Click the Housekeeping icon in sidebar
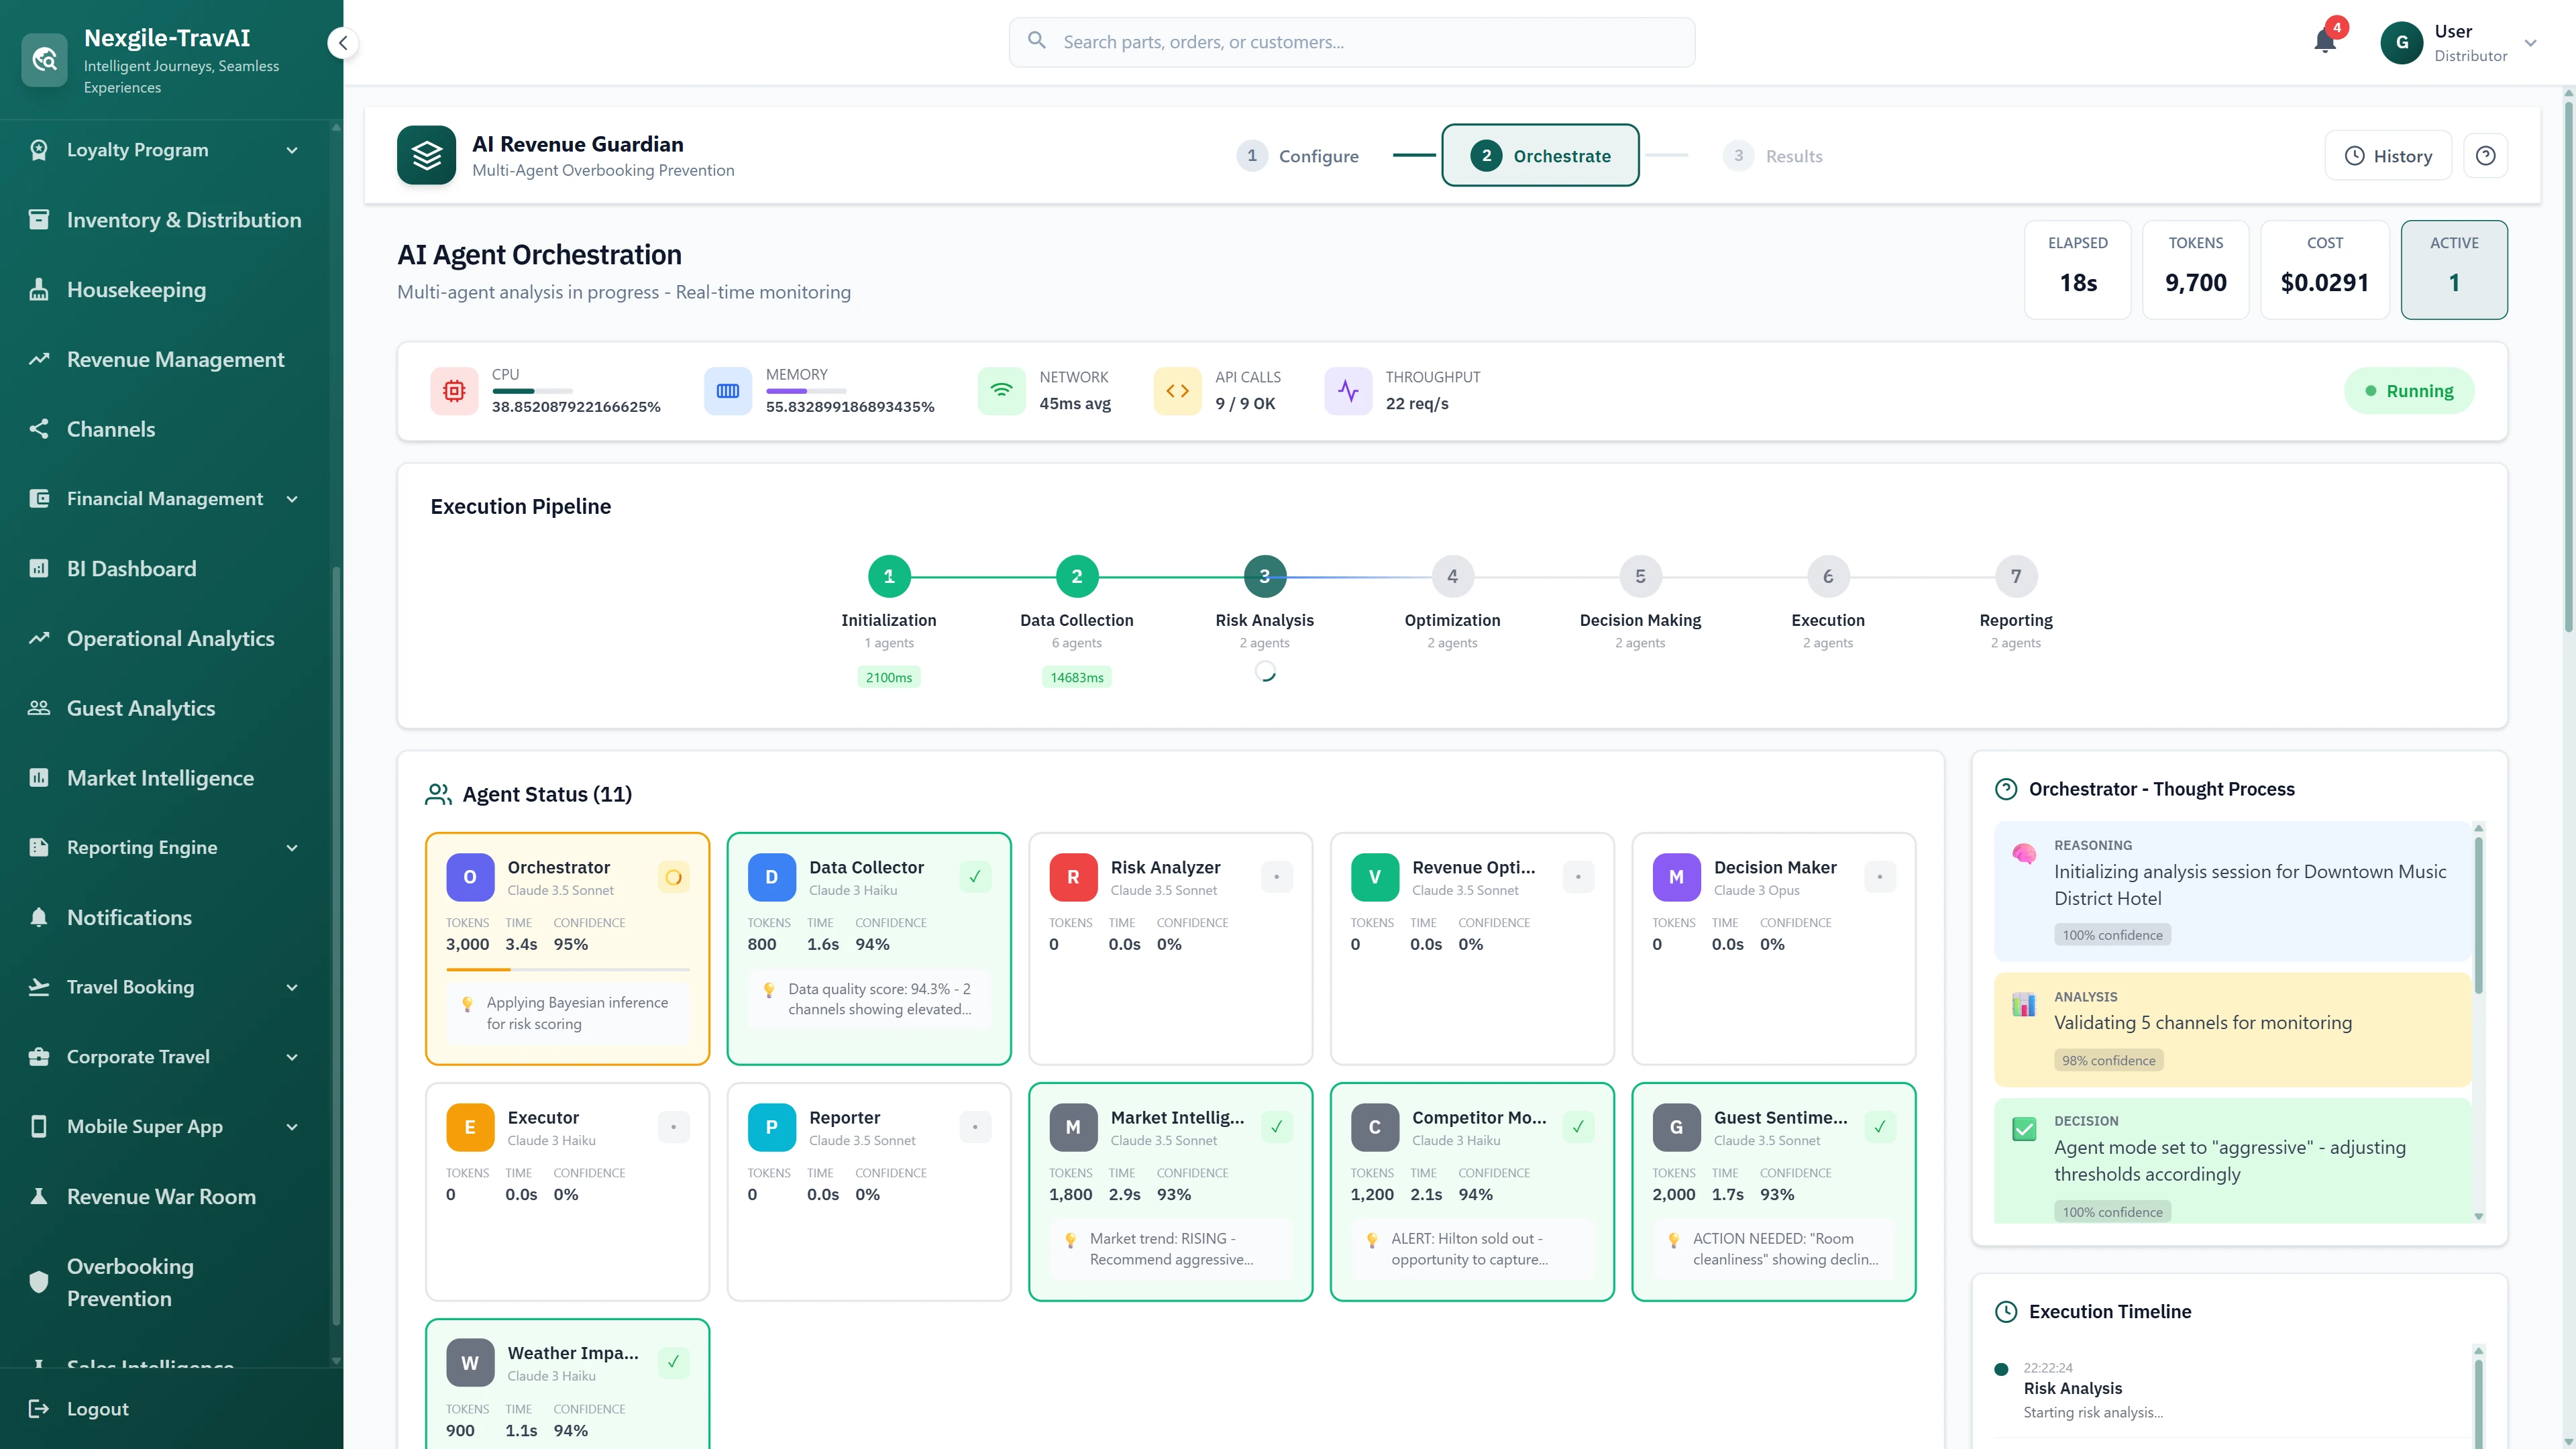The width and height of the screenshot is (2576, 1449). point(40,289)
